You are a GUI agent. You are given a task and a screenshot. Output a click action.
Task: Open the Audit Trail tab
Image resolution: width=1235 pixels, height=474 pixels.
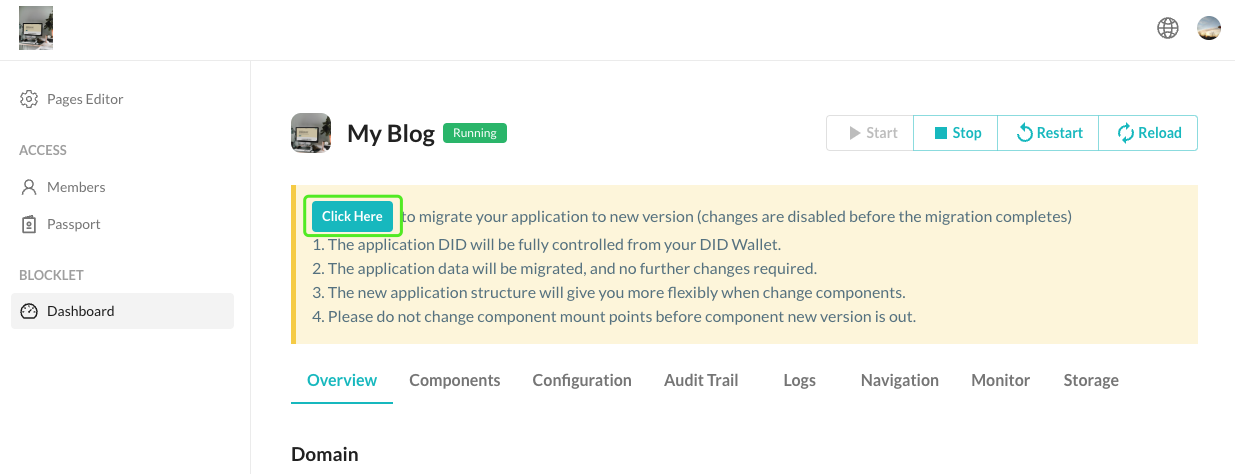coord(701,380)
